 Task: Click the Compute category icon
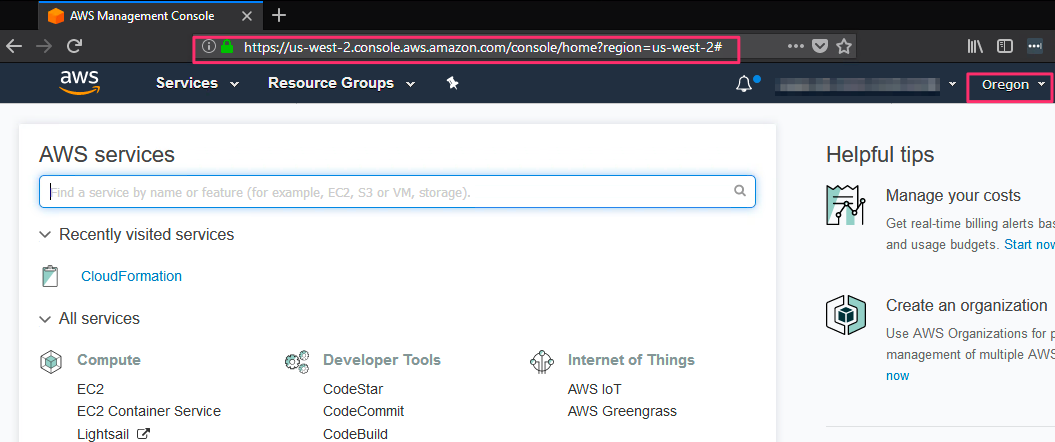tap(51, 361)
